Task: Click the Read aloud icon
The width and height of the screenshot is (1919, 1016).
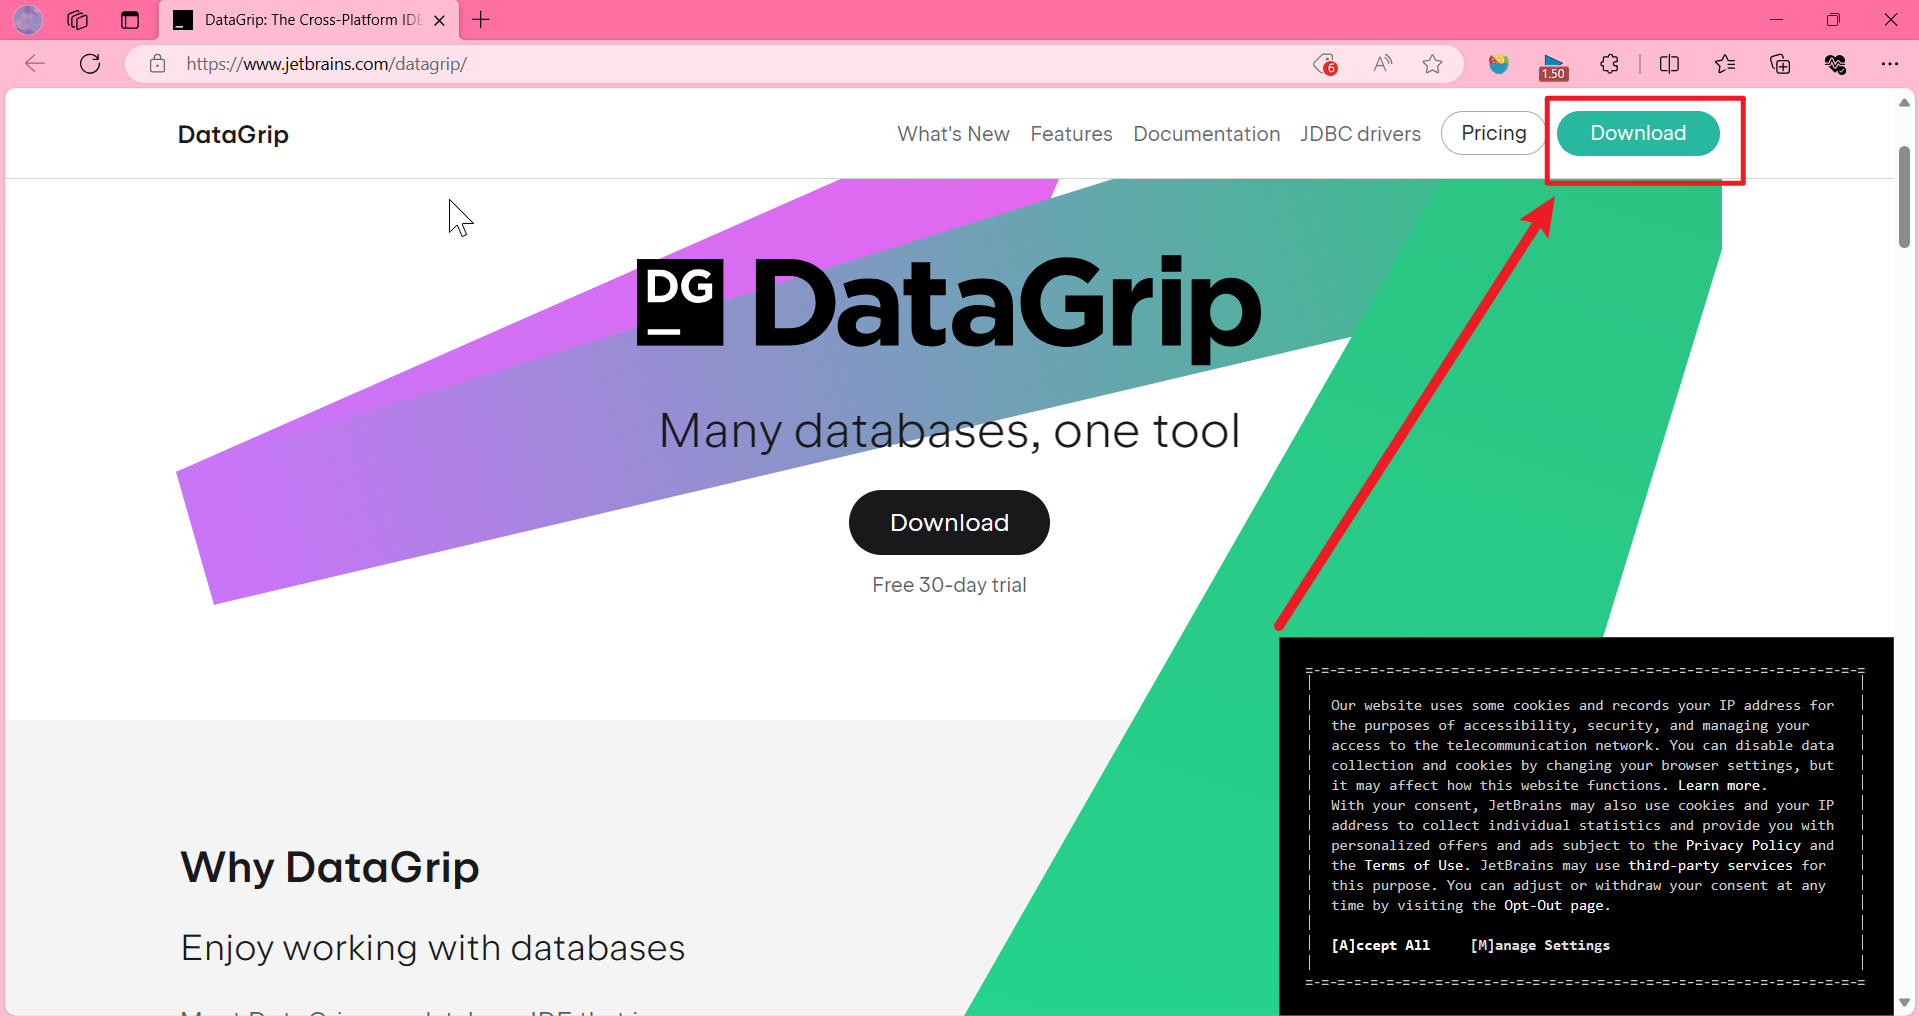Action: tap(1382, 64)
